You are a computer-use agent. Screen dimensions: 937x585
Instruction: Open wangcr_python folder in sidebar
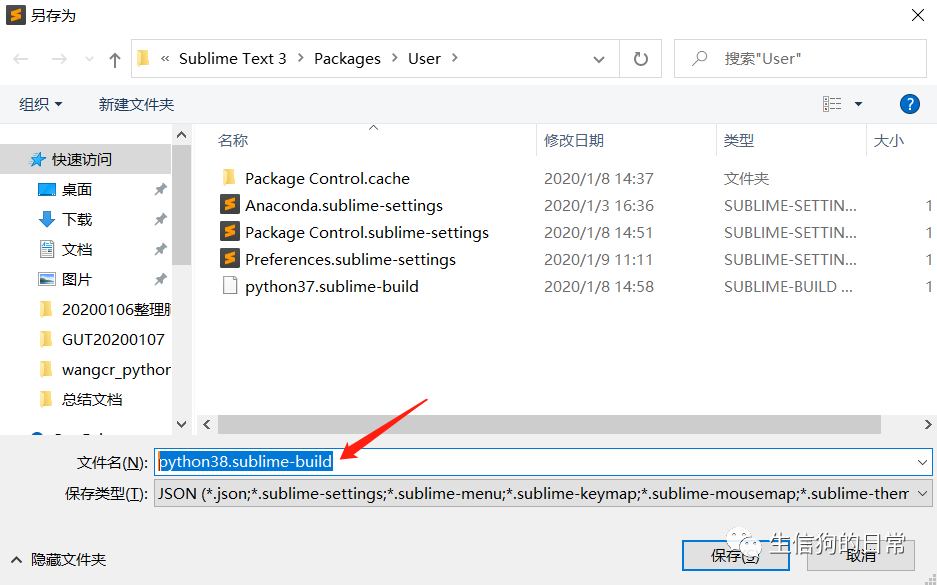[x=116, y=369]
